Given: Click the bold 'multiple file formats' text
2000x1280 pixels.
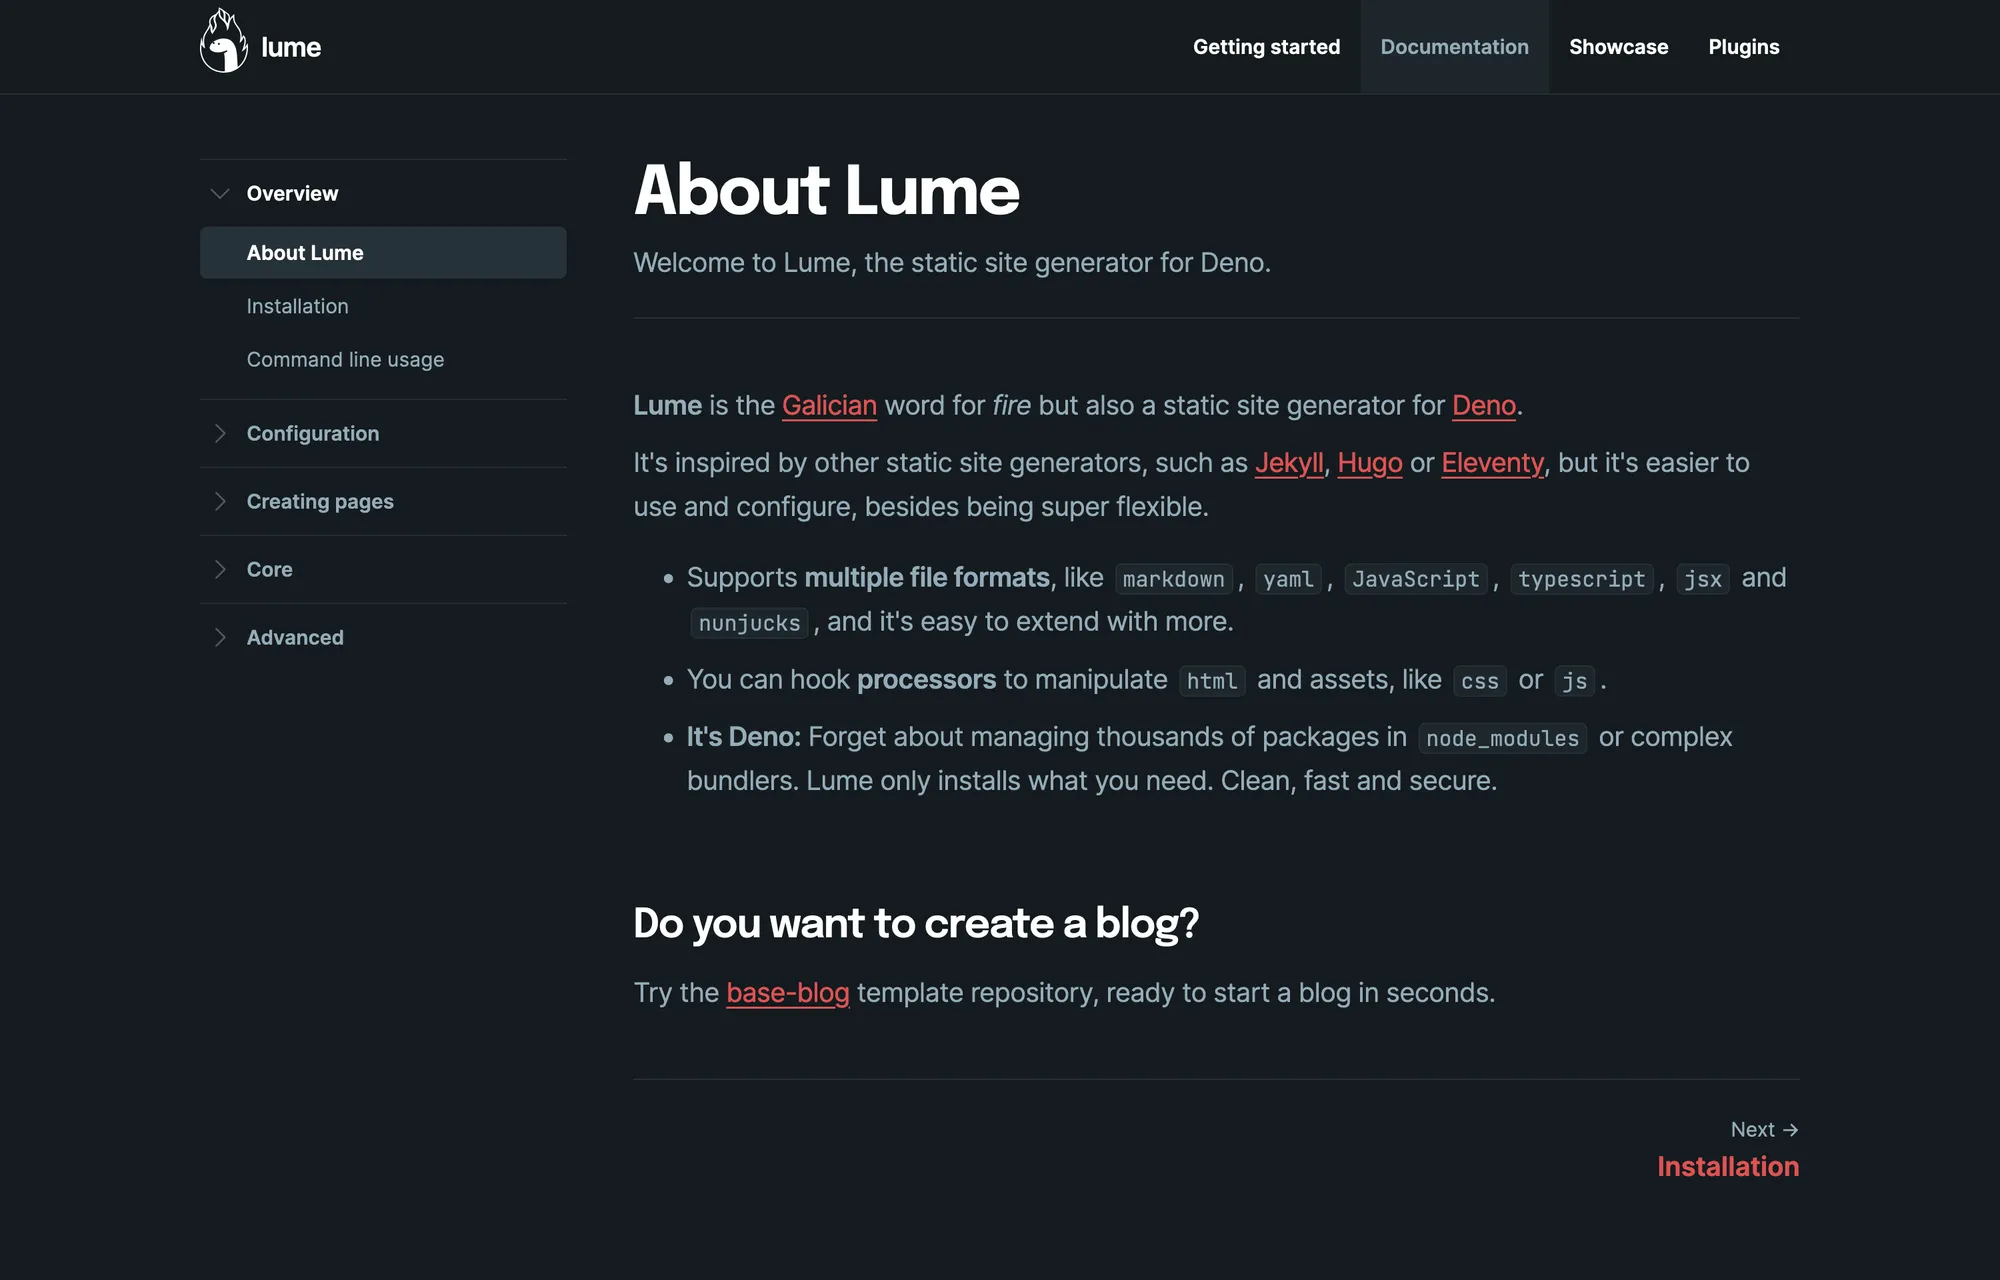Looking at the screenshot, I should click(x=927, y=578).
